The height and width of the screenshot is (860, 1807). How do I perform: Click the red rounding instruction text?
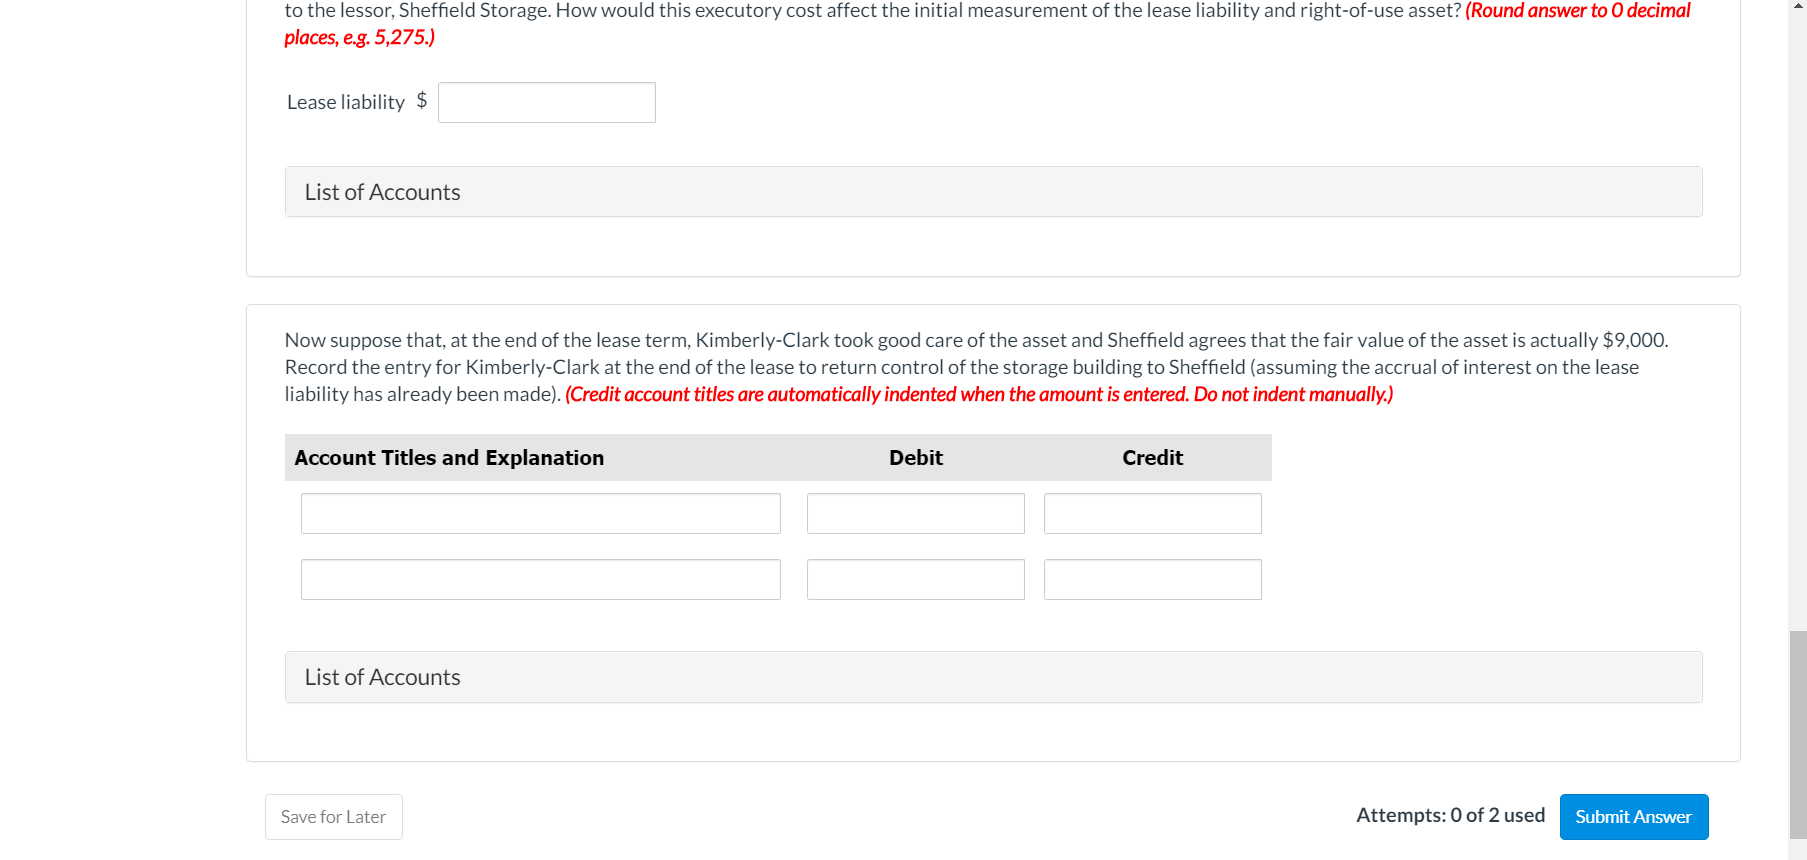click(x=1577, y=10)
